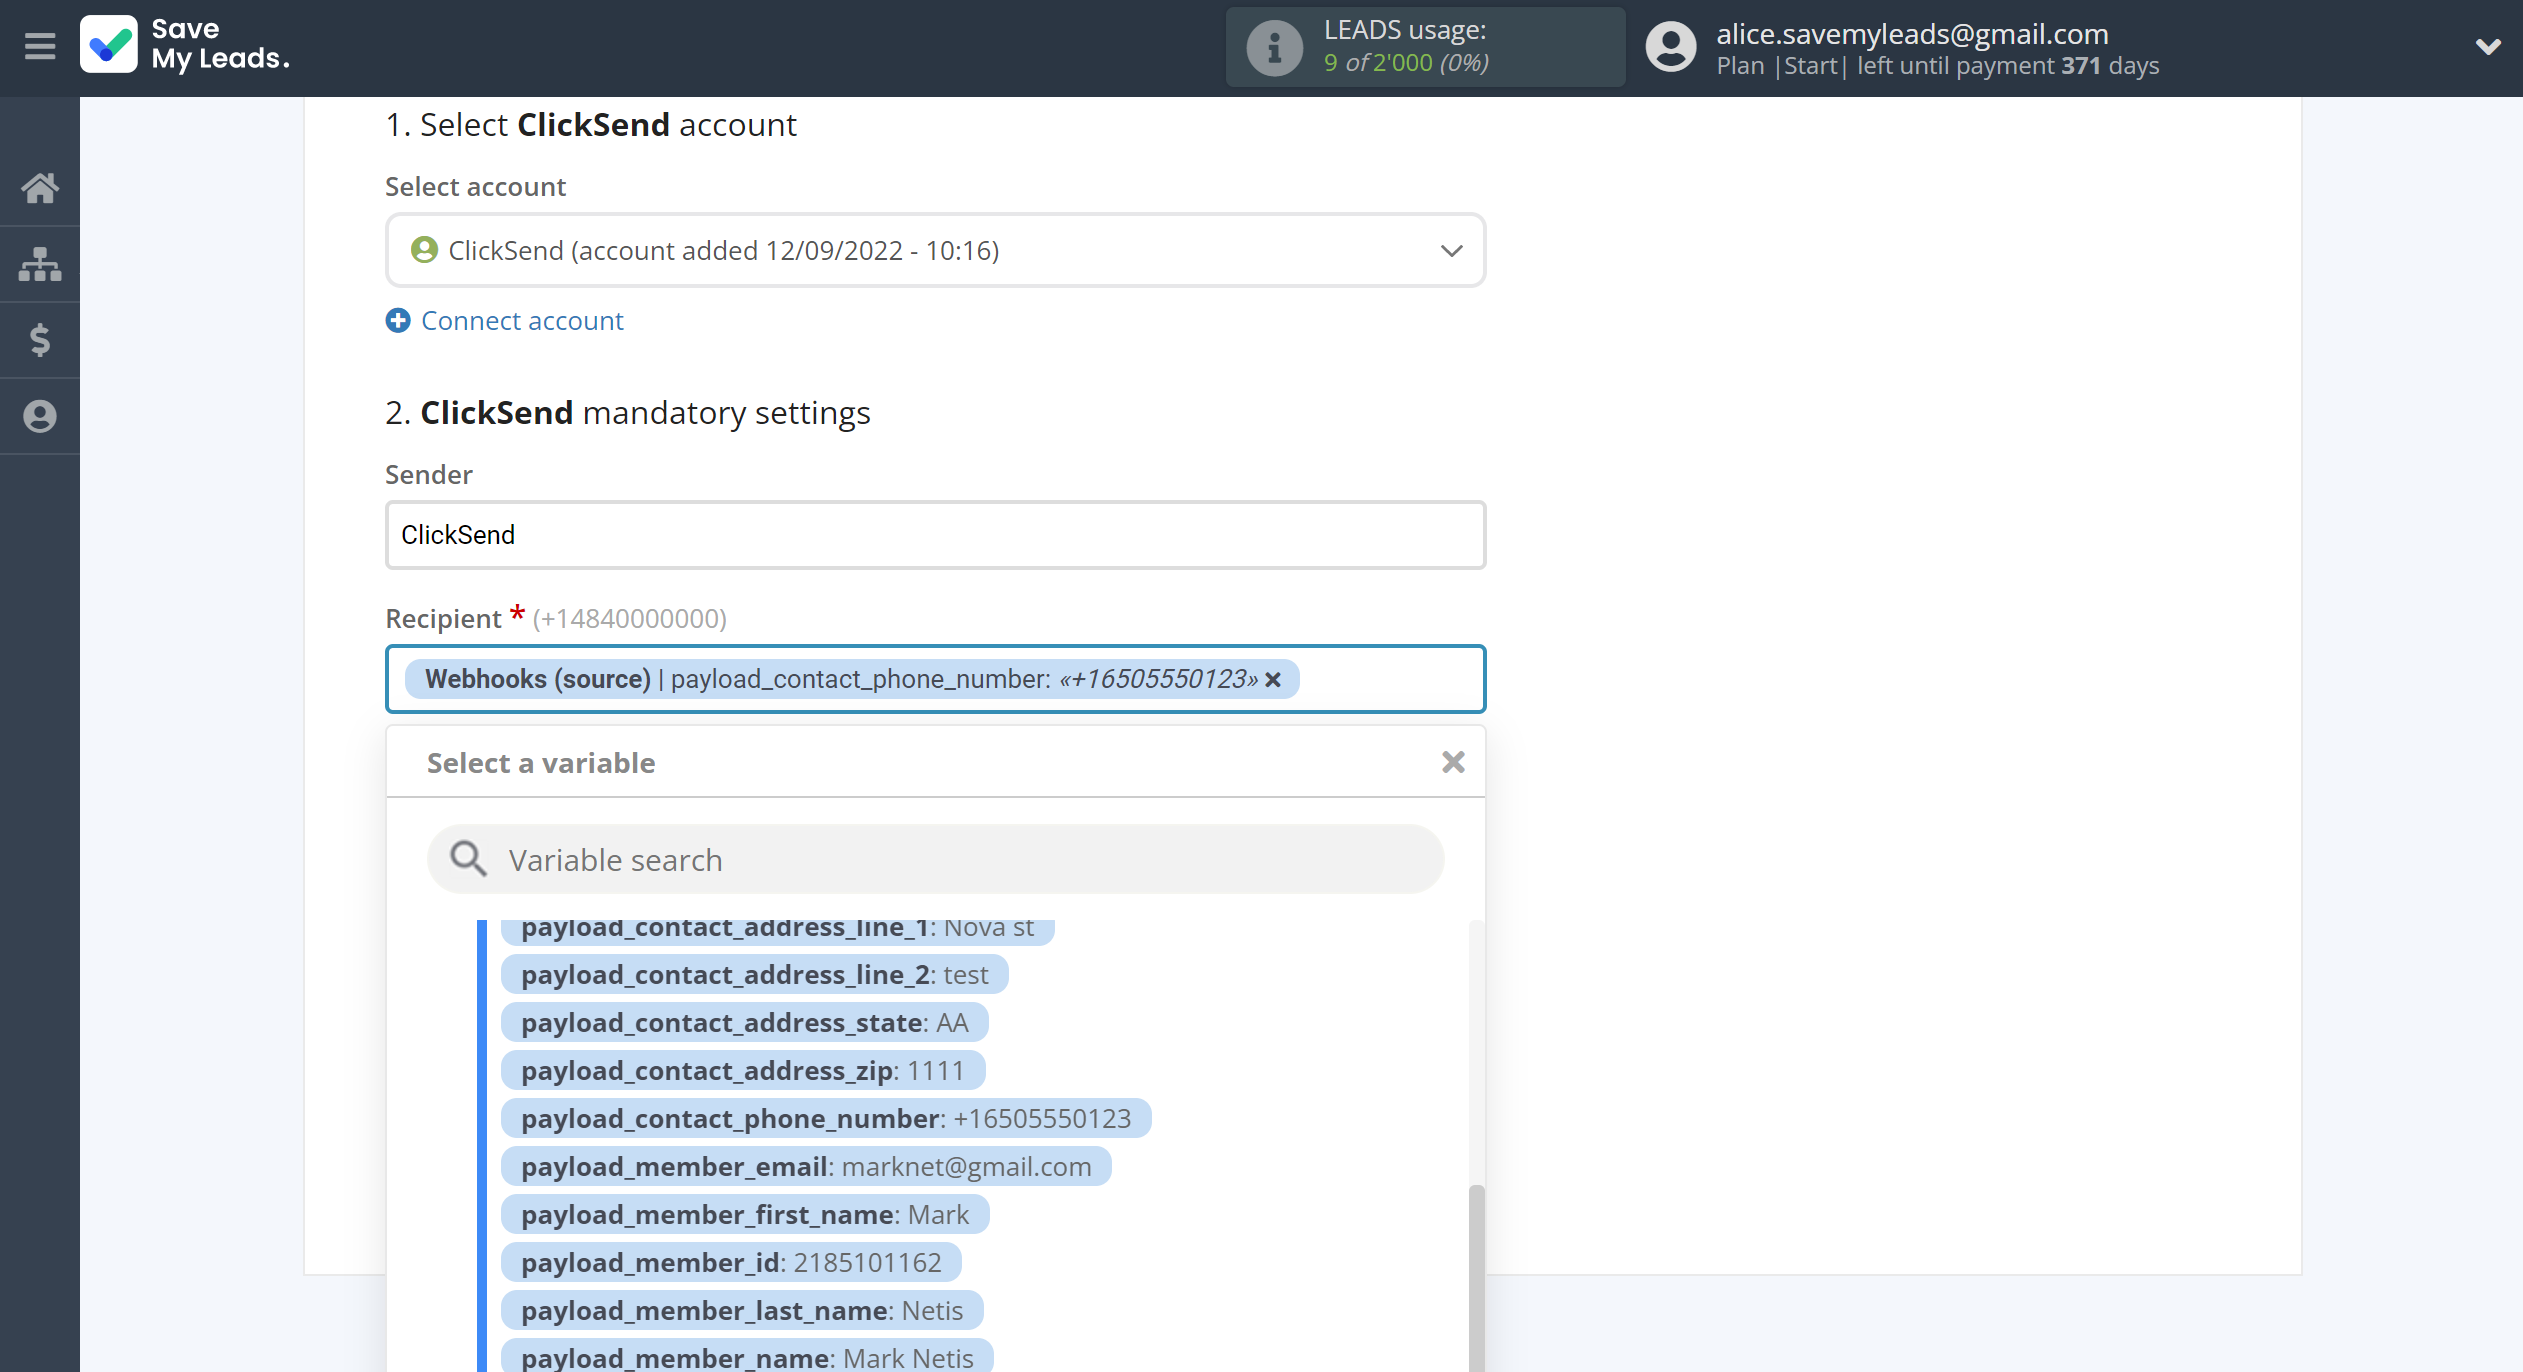2523x1372 pixels.
Task: Expand the account menu chevron
Action: click(x=2488, y=47)
